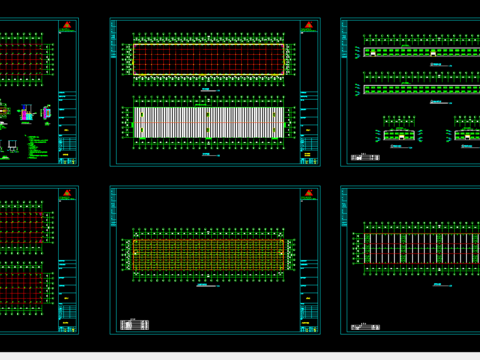This screenshot has height=360, width=480.
Task: Select the red grid plan with yellow border
Action: coord(208,59)
